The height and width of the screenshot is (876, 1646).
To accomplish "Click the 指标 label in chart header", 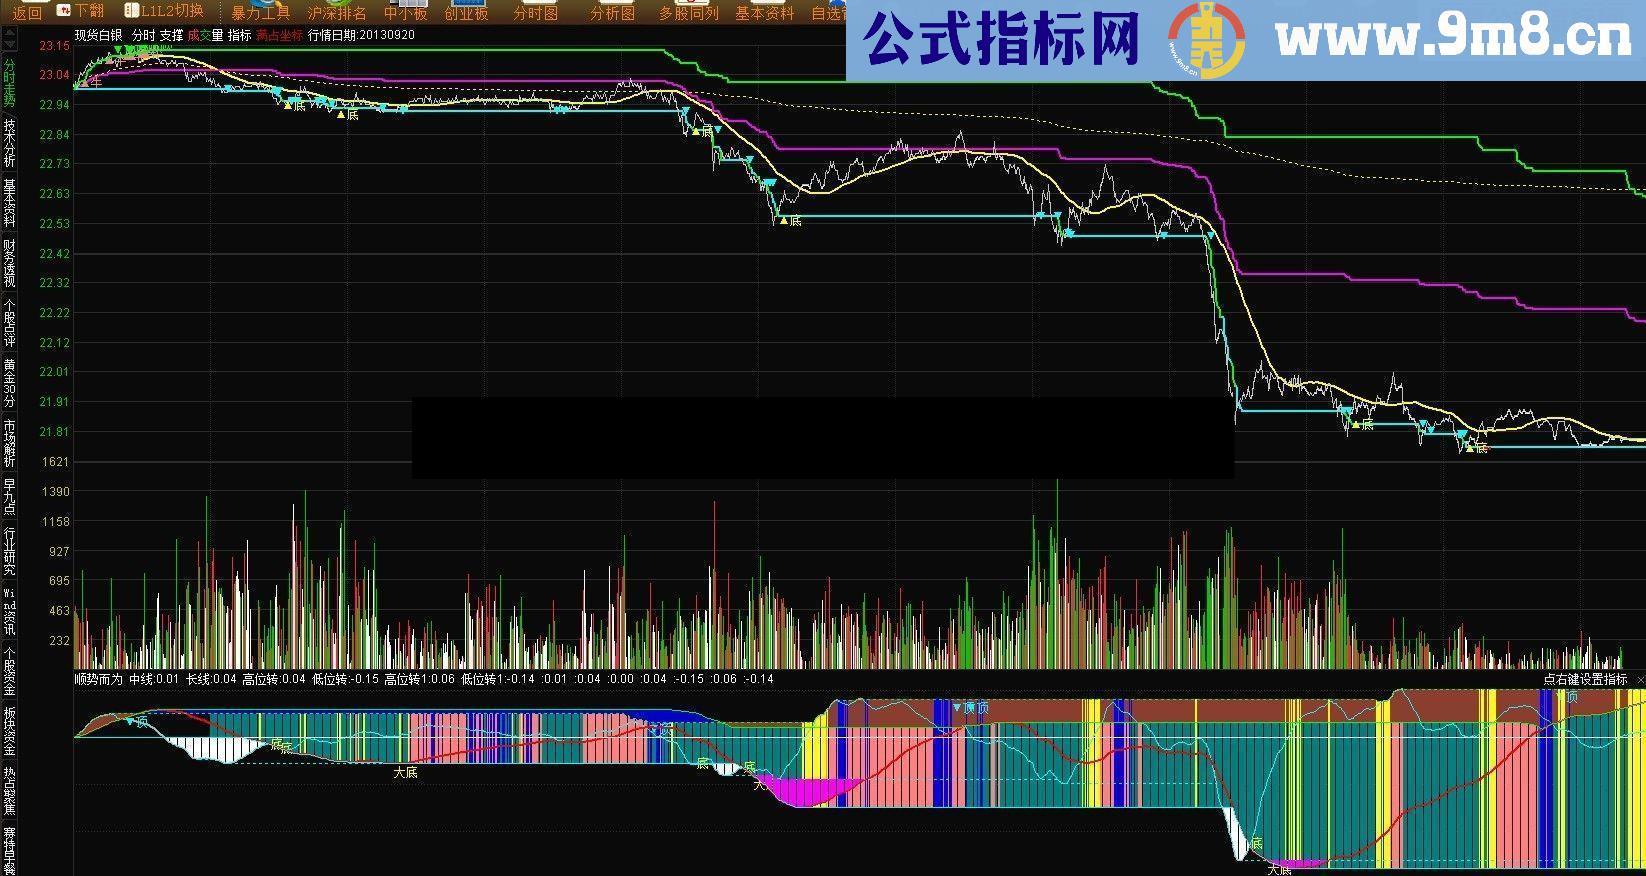I will [x=239, y=35].
